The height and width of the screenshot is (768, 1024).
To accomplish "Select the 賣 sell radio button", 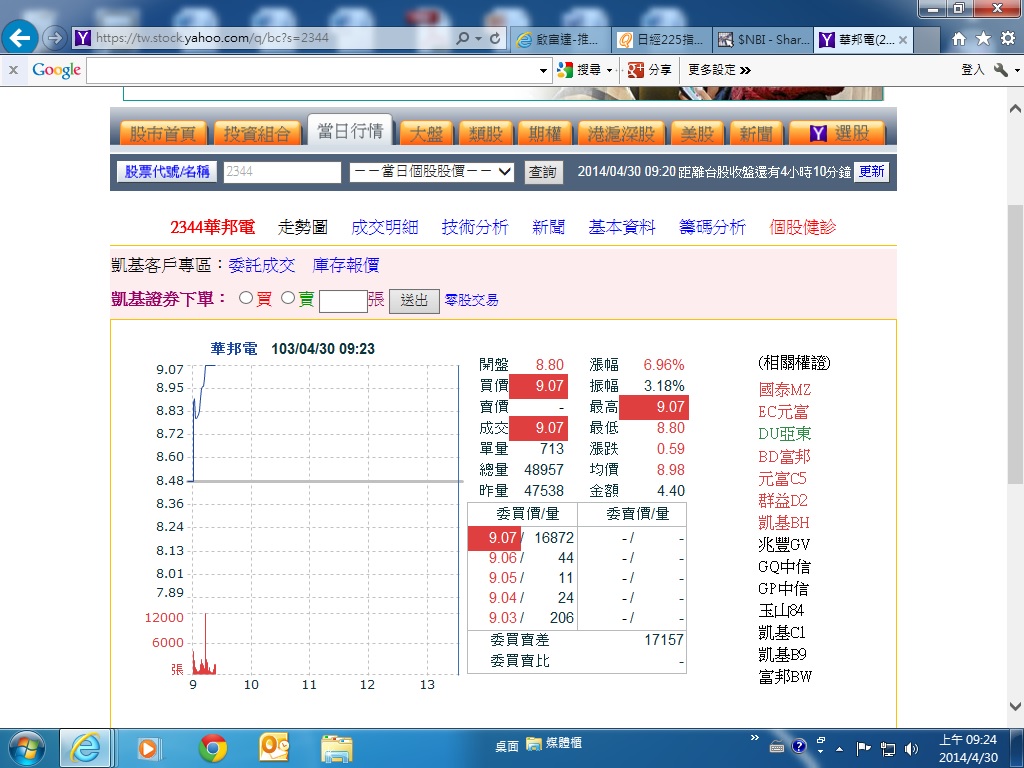I will (x=288, y=298).
